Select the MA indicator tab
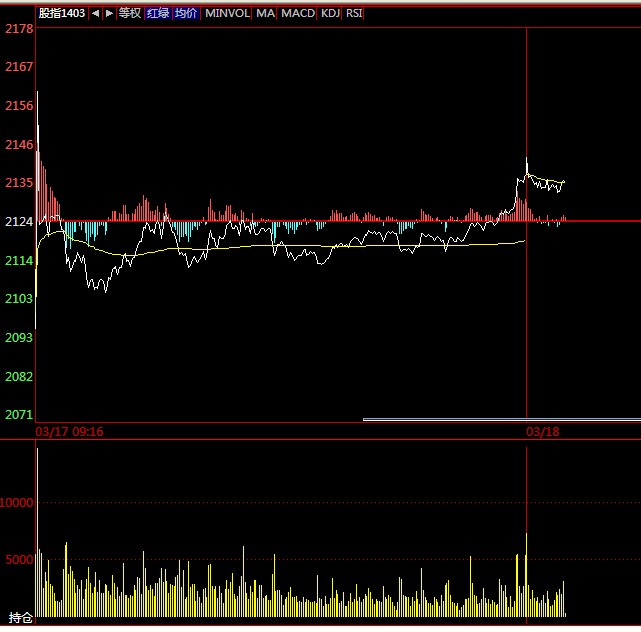Viewport: 641px width, 632px height. tap(264, 13)
